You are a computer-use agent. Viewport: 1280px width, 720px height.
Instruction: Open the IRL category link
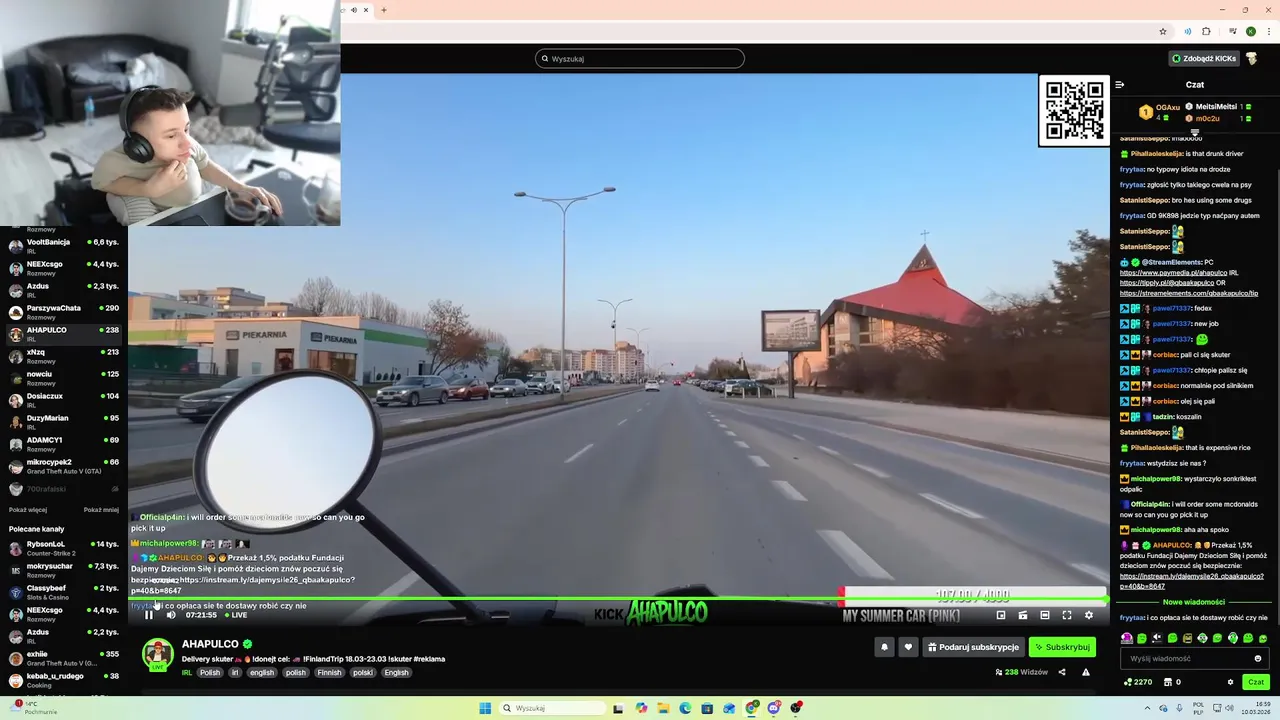tap(187, 673)
